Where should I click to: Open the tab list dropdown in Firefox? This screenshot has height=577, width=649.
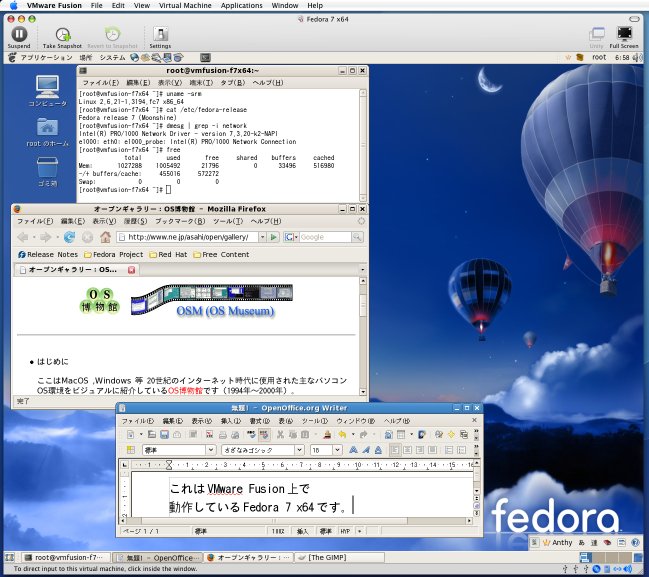click(x=363, y=270)
